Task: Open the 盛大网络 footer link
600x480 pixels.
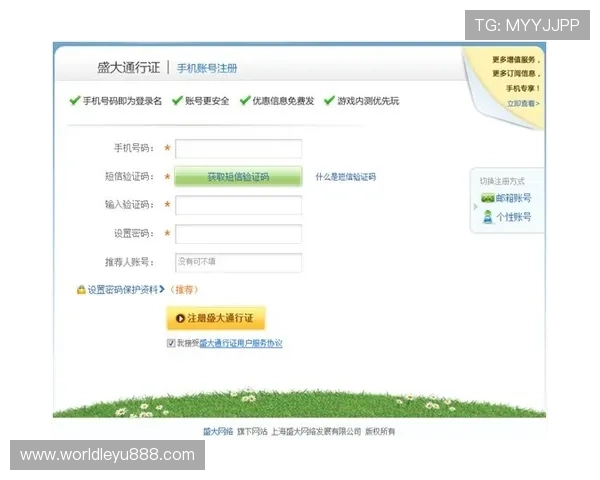Action: click(218, 432)
